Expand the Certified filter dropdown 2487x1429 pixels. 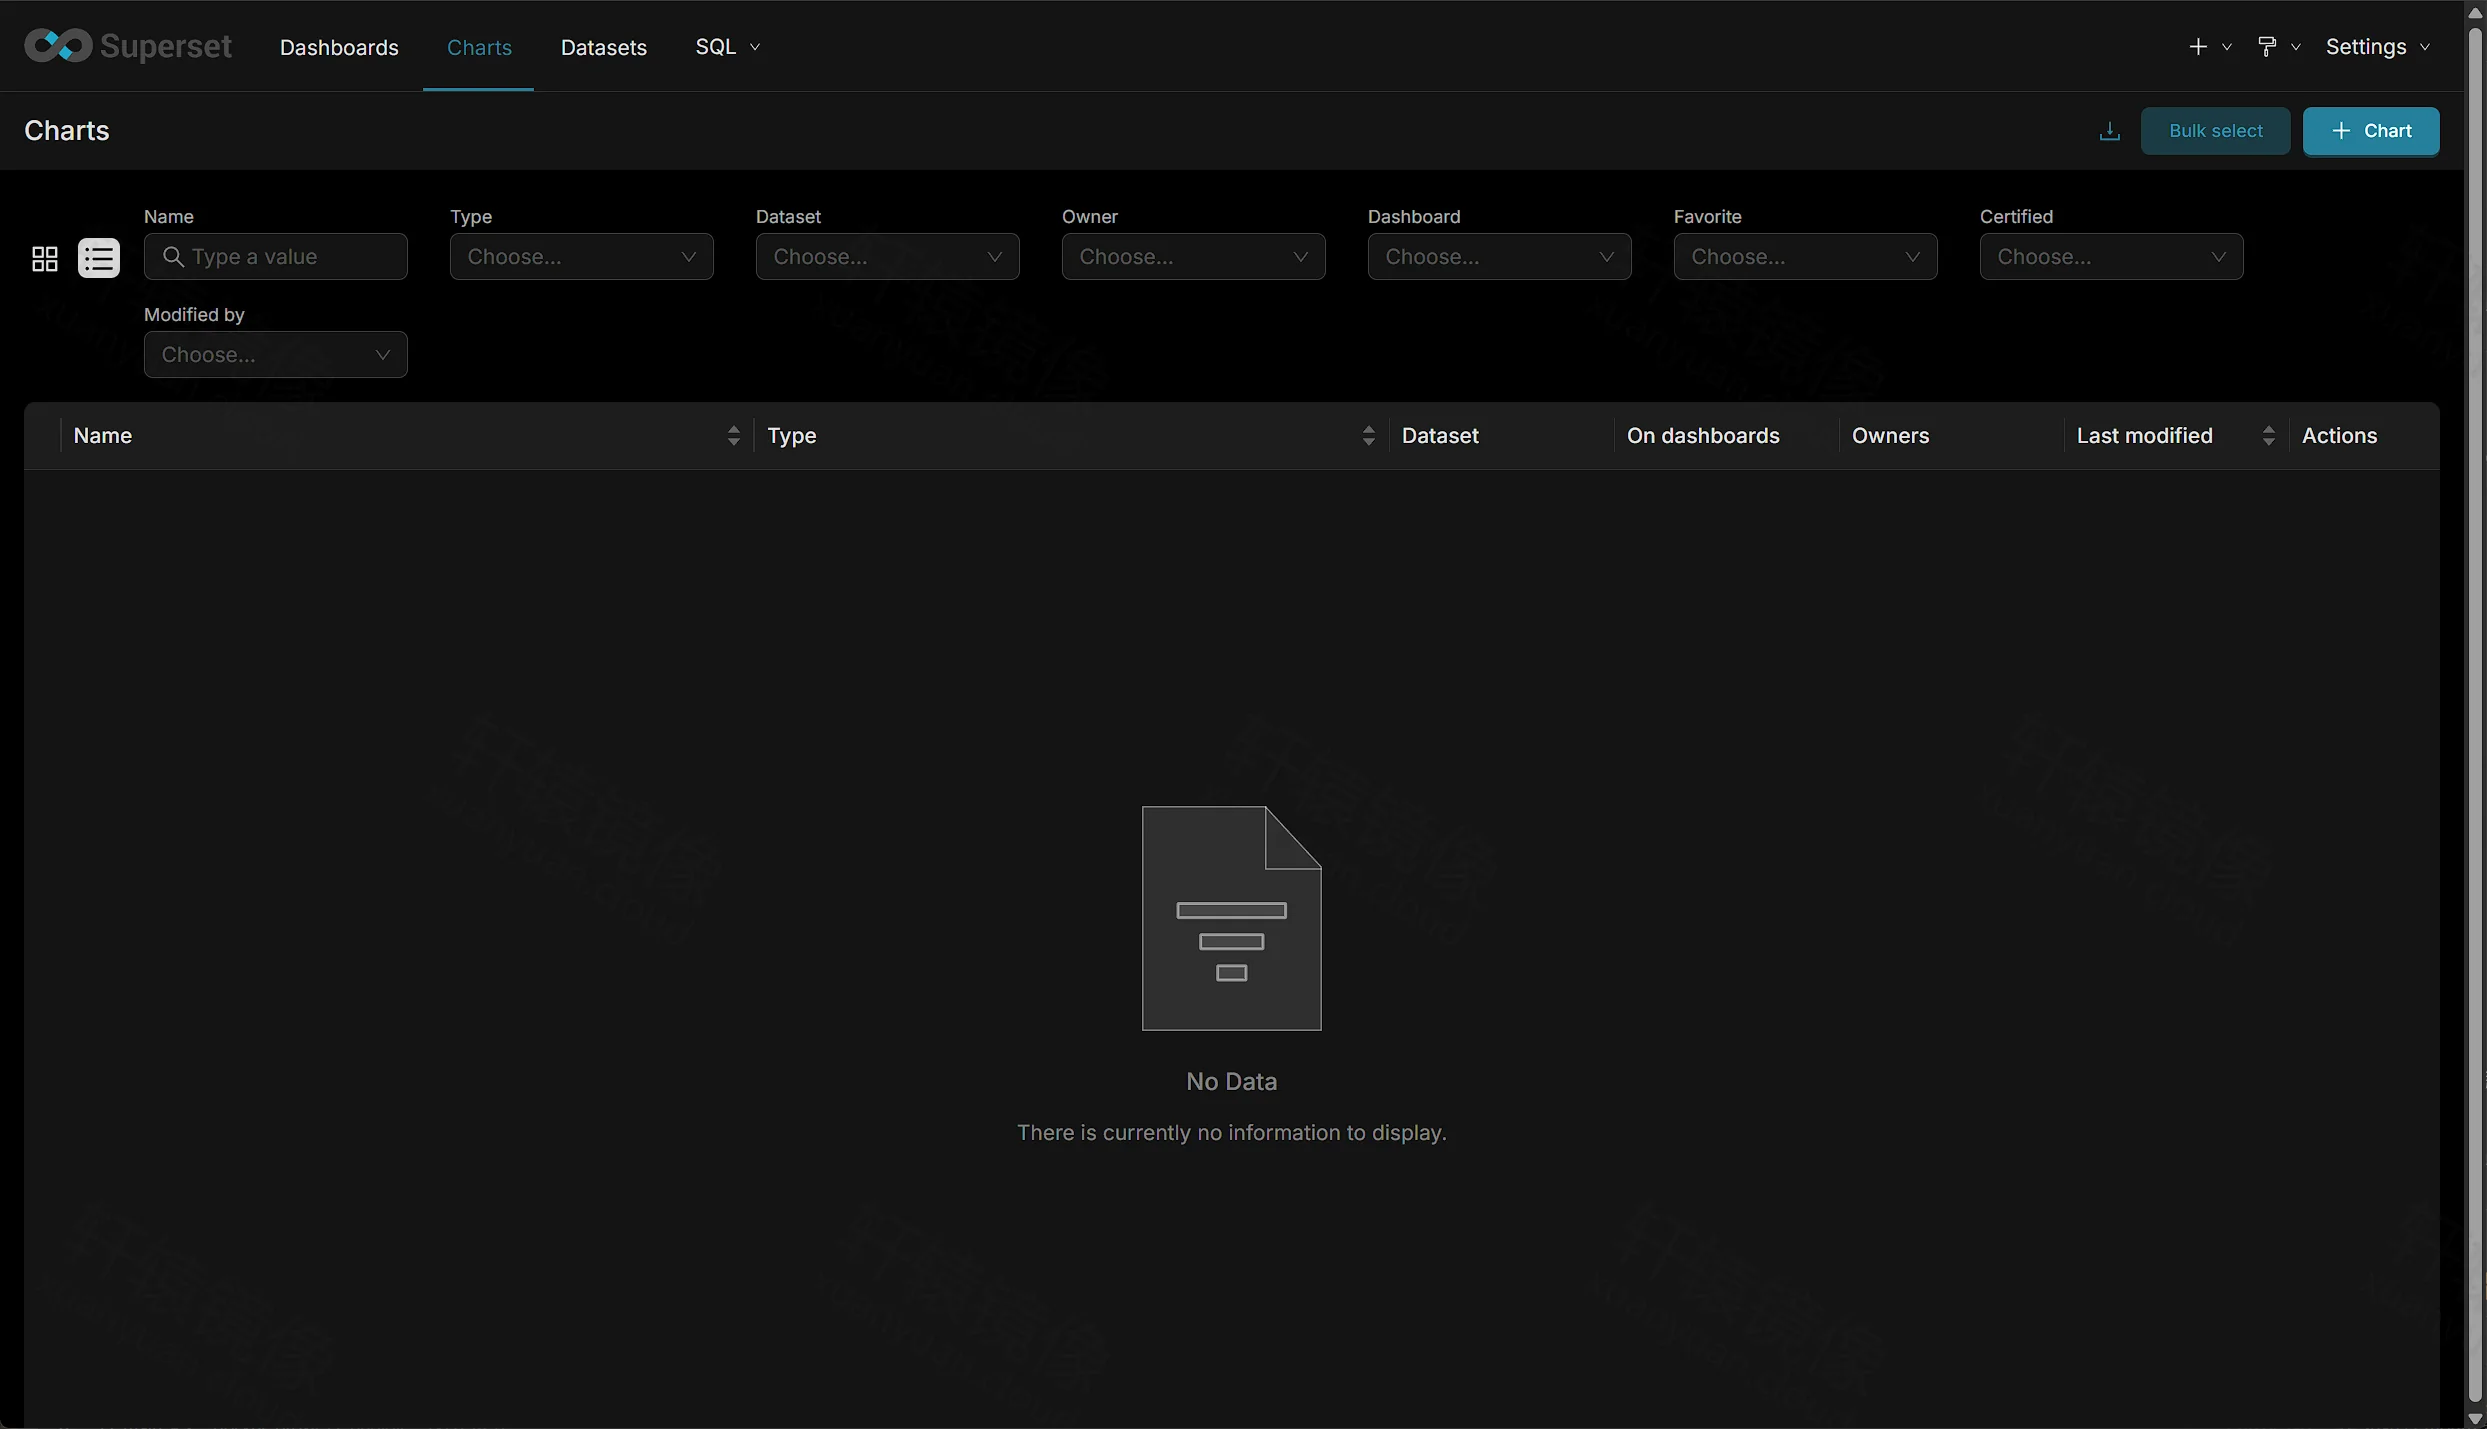pos(2111,257)
